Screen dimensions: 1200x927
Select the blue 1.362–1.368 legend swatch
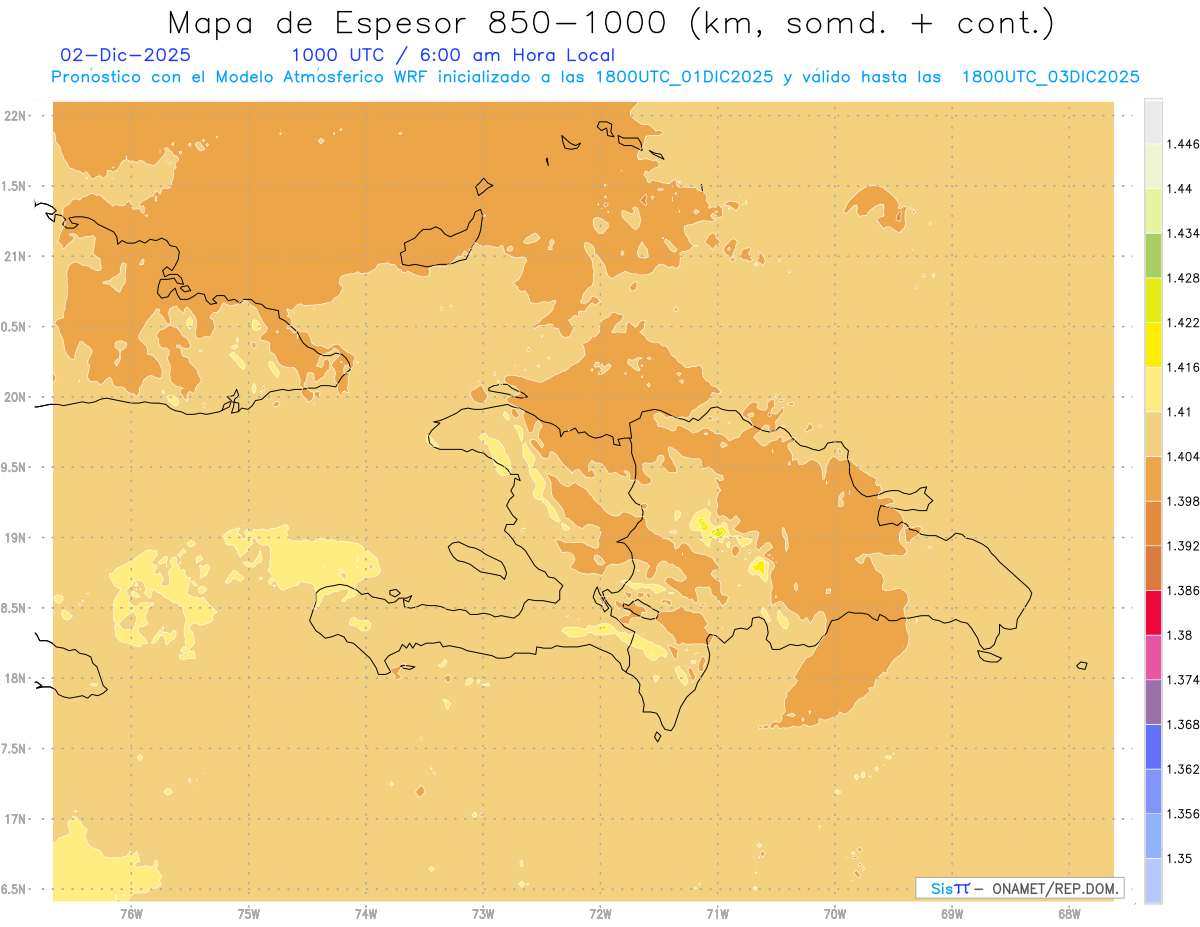coord(1153,747)
